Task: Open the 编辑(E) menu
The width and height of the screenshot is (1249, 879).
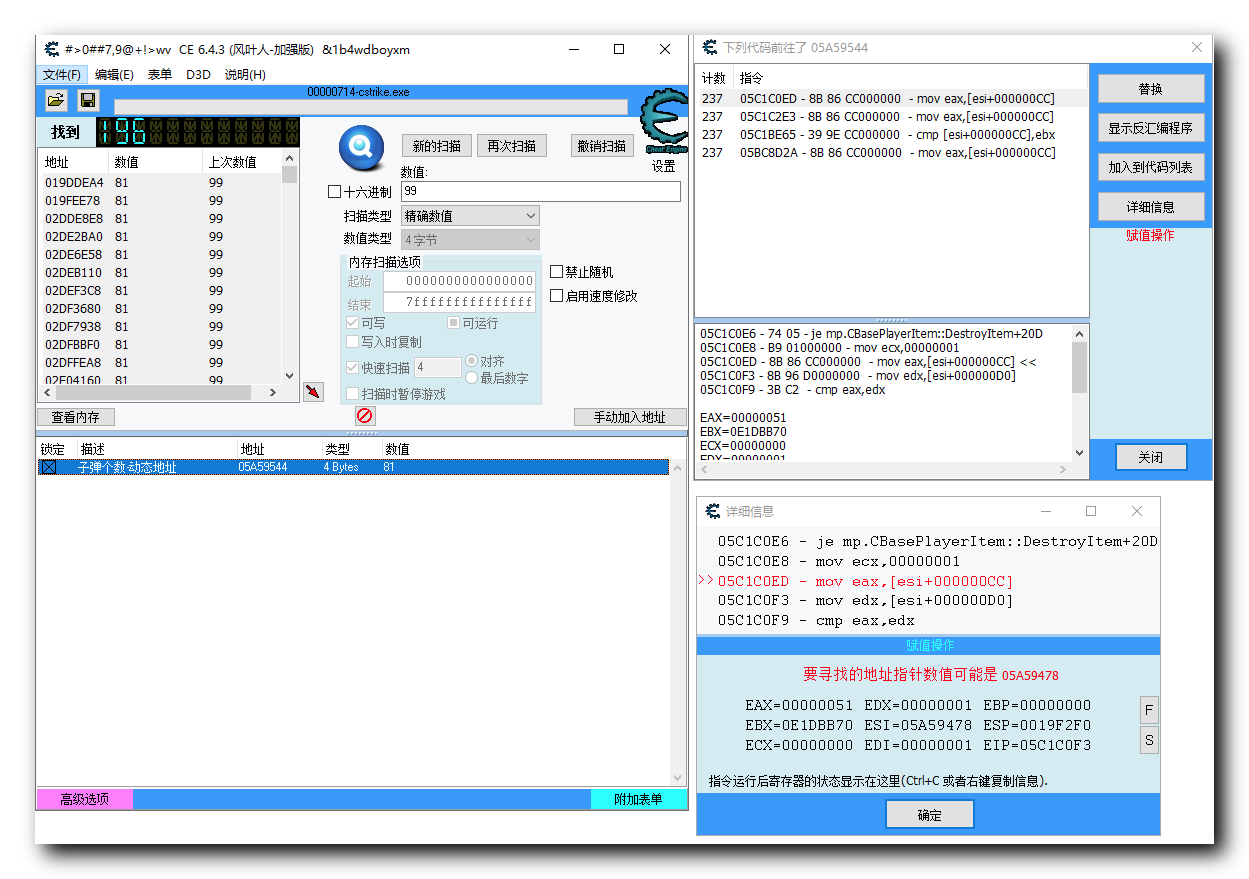Action: 114,75
